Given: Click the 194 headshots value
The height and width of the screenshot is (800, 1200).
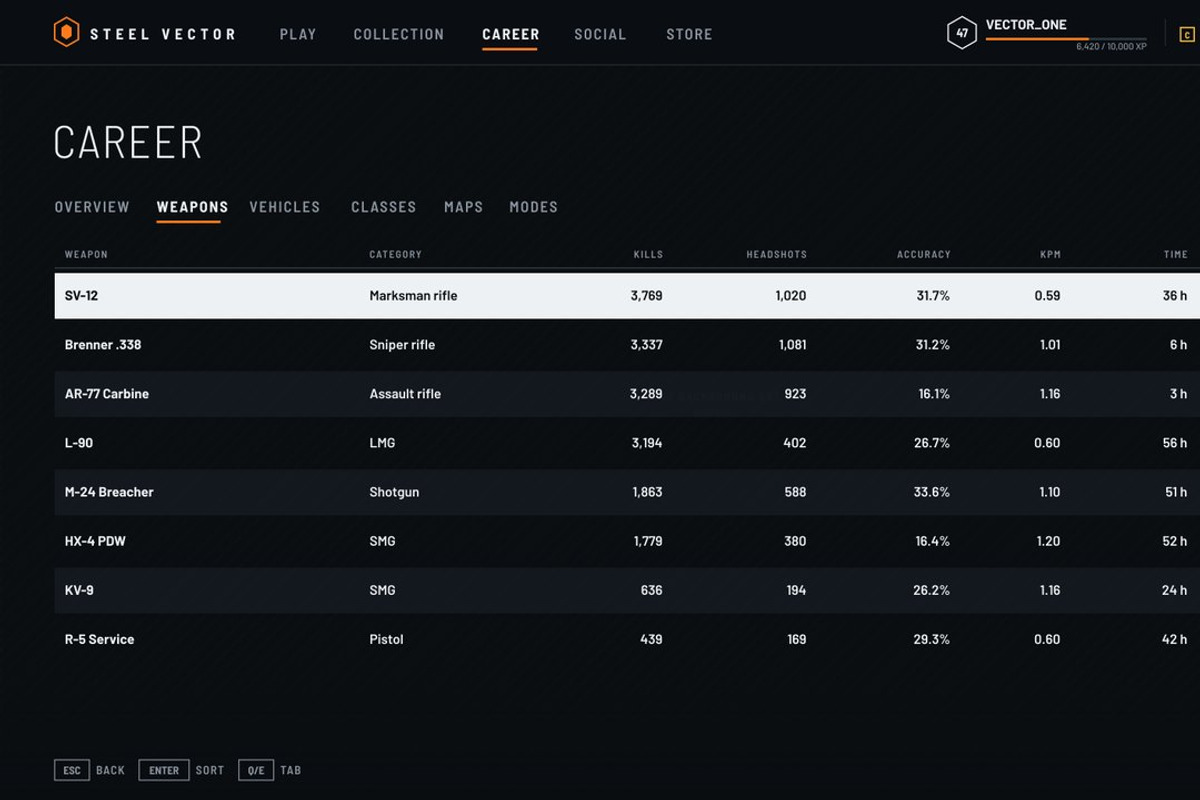Looking at the screenshot, I should [796, 590].
